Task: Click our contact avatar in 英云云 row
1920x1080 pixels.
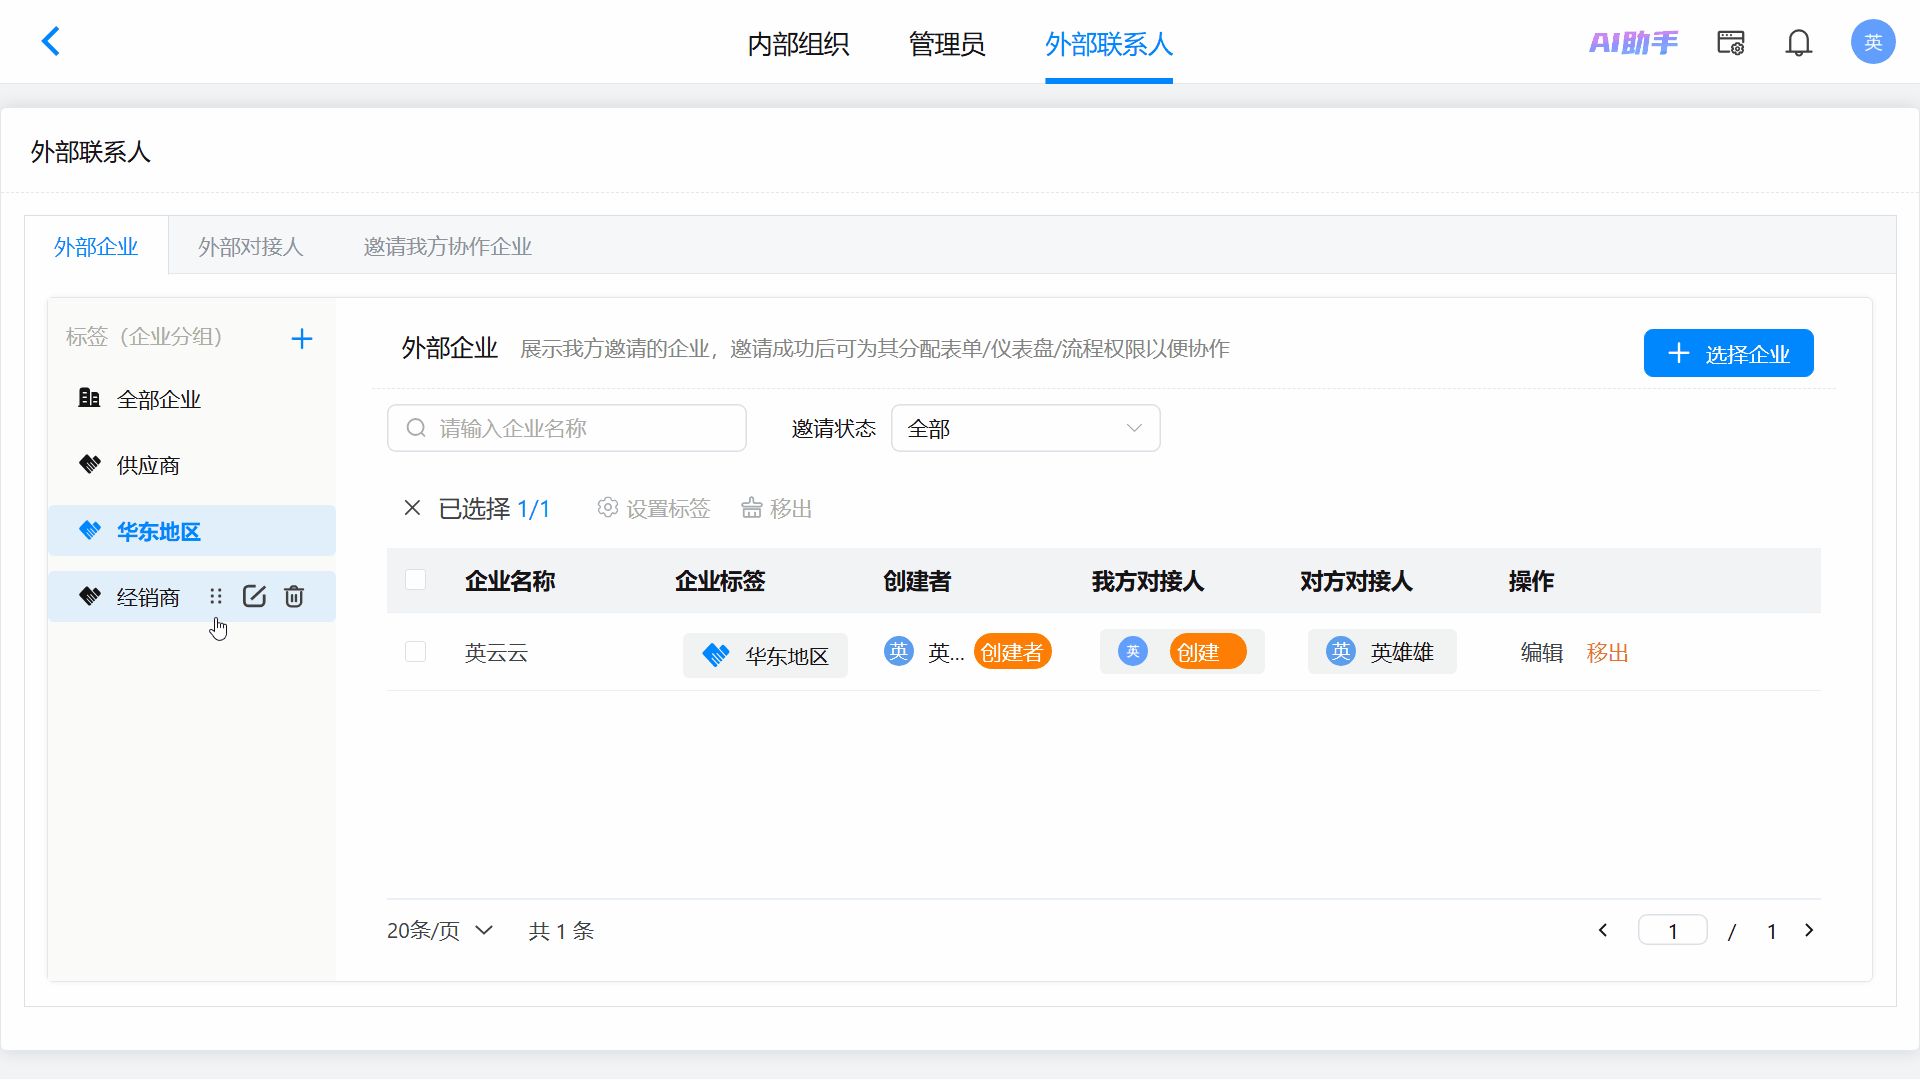Action: click(x=1133, y=652)
